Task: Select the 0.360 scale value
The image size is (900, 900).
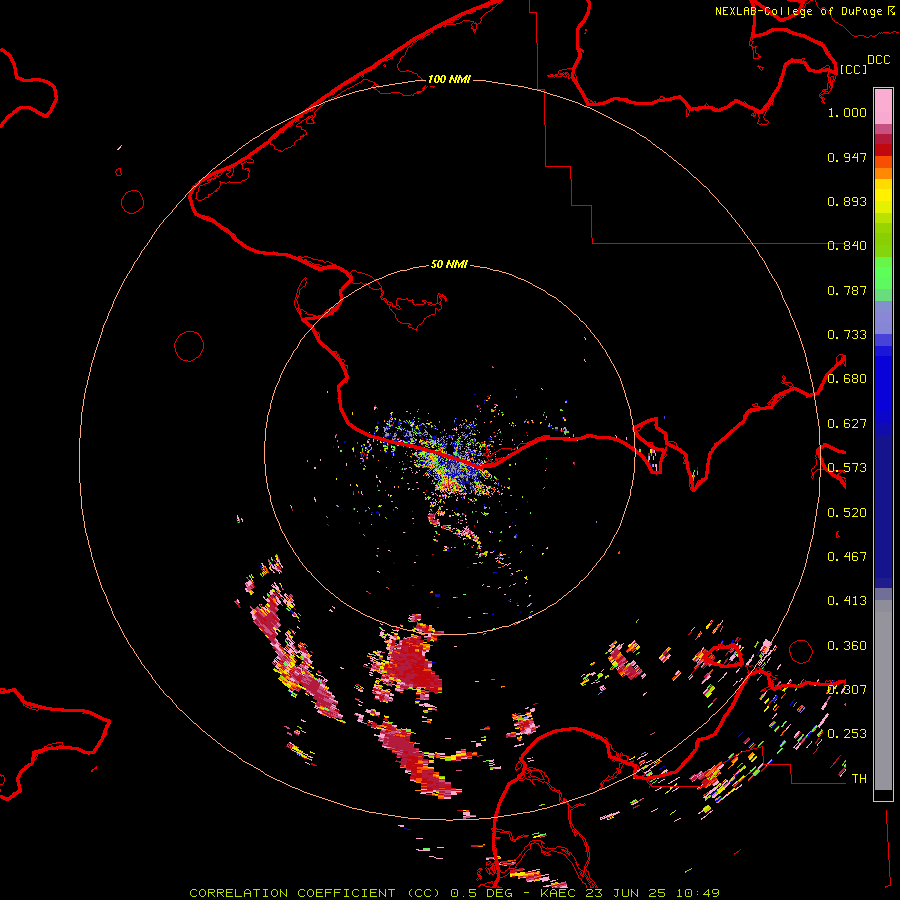Action: click(847, 646)
